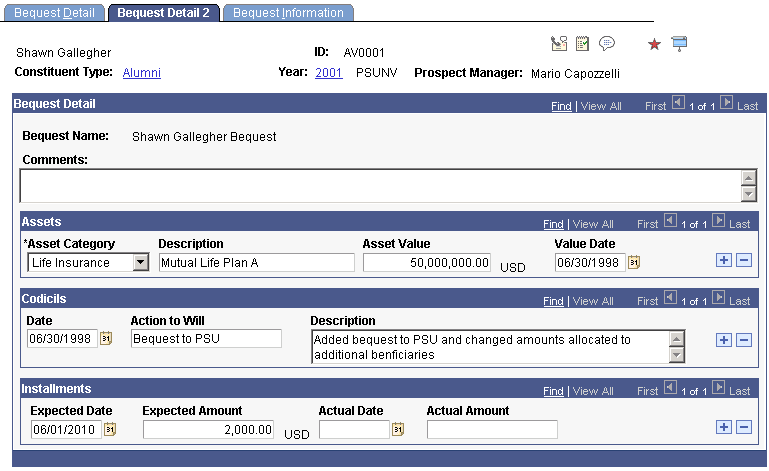
Task: Show next row in Codicils section
Action: pos(718,298)
